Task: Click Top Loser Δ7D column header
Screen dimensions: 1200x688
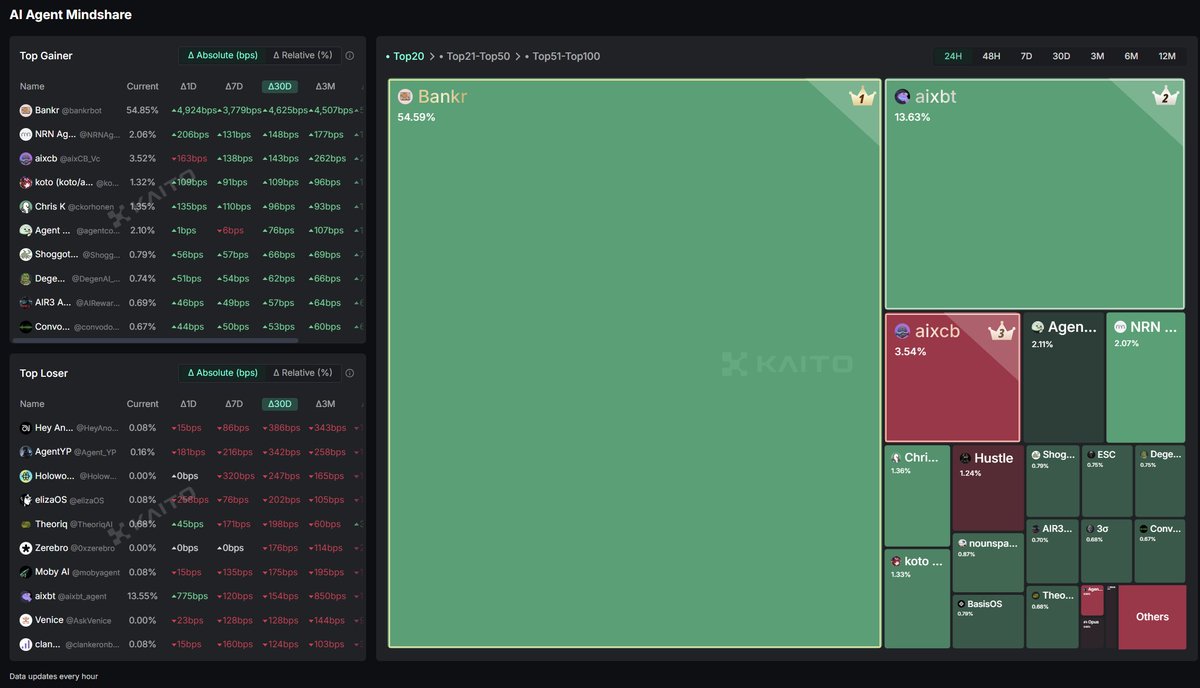Action: tap(233, 404)
